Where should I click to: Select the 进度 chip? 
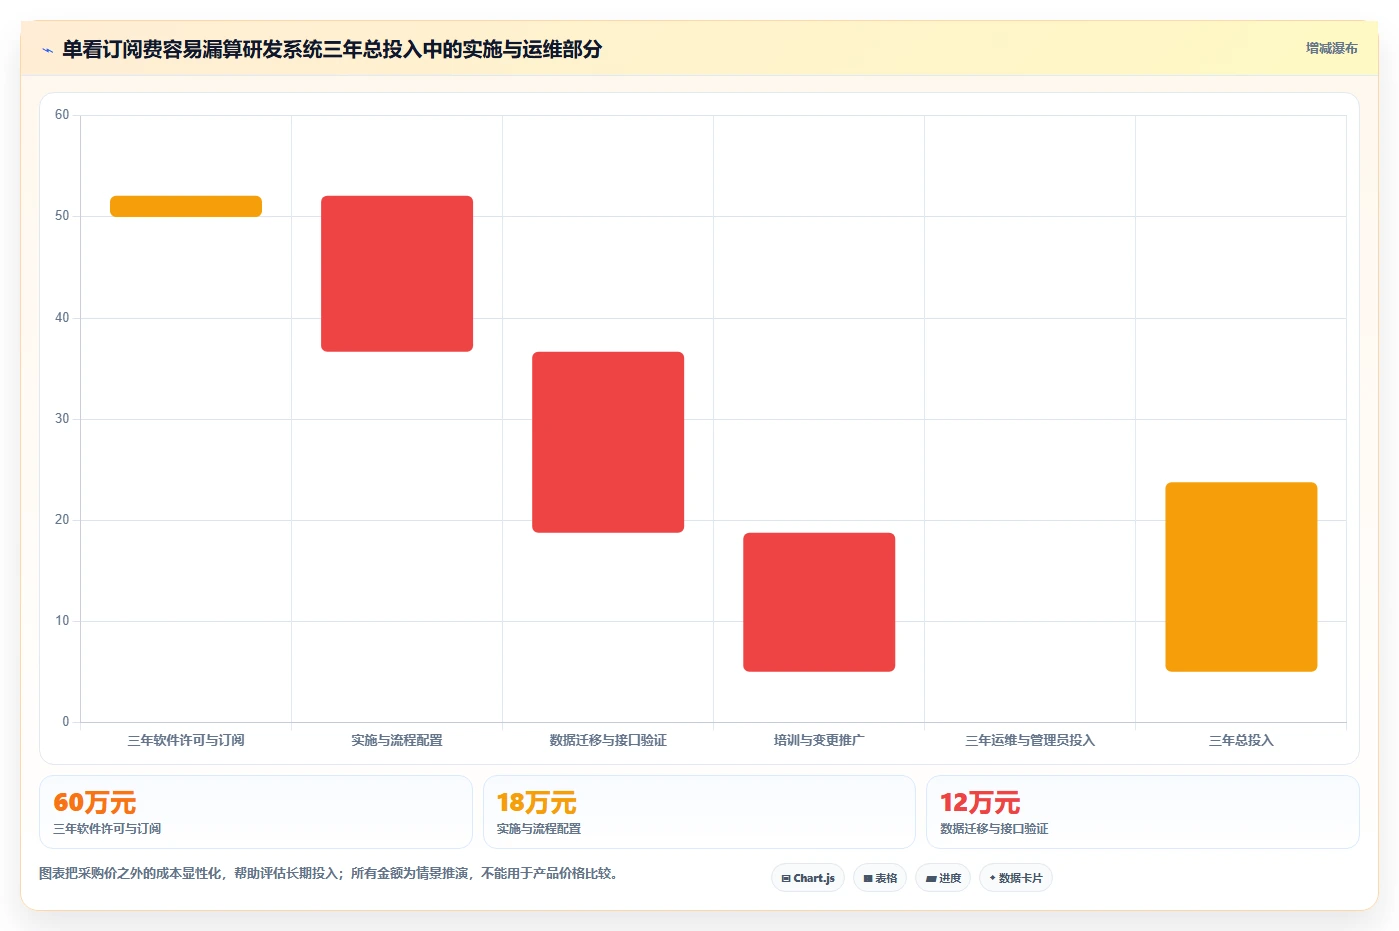943,878
